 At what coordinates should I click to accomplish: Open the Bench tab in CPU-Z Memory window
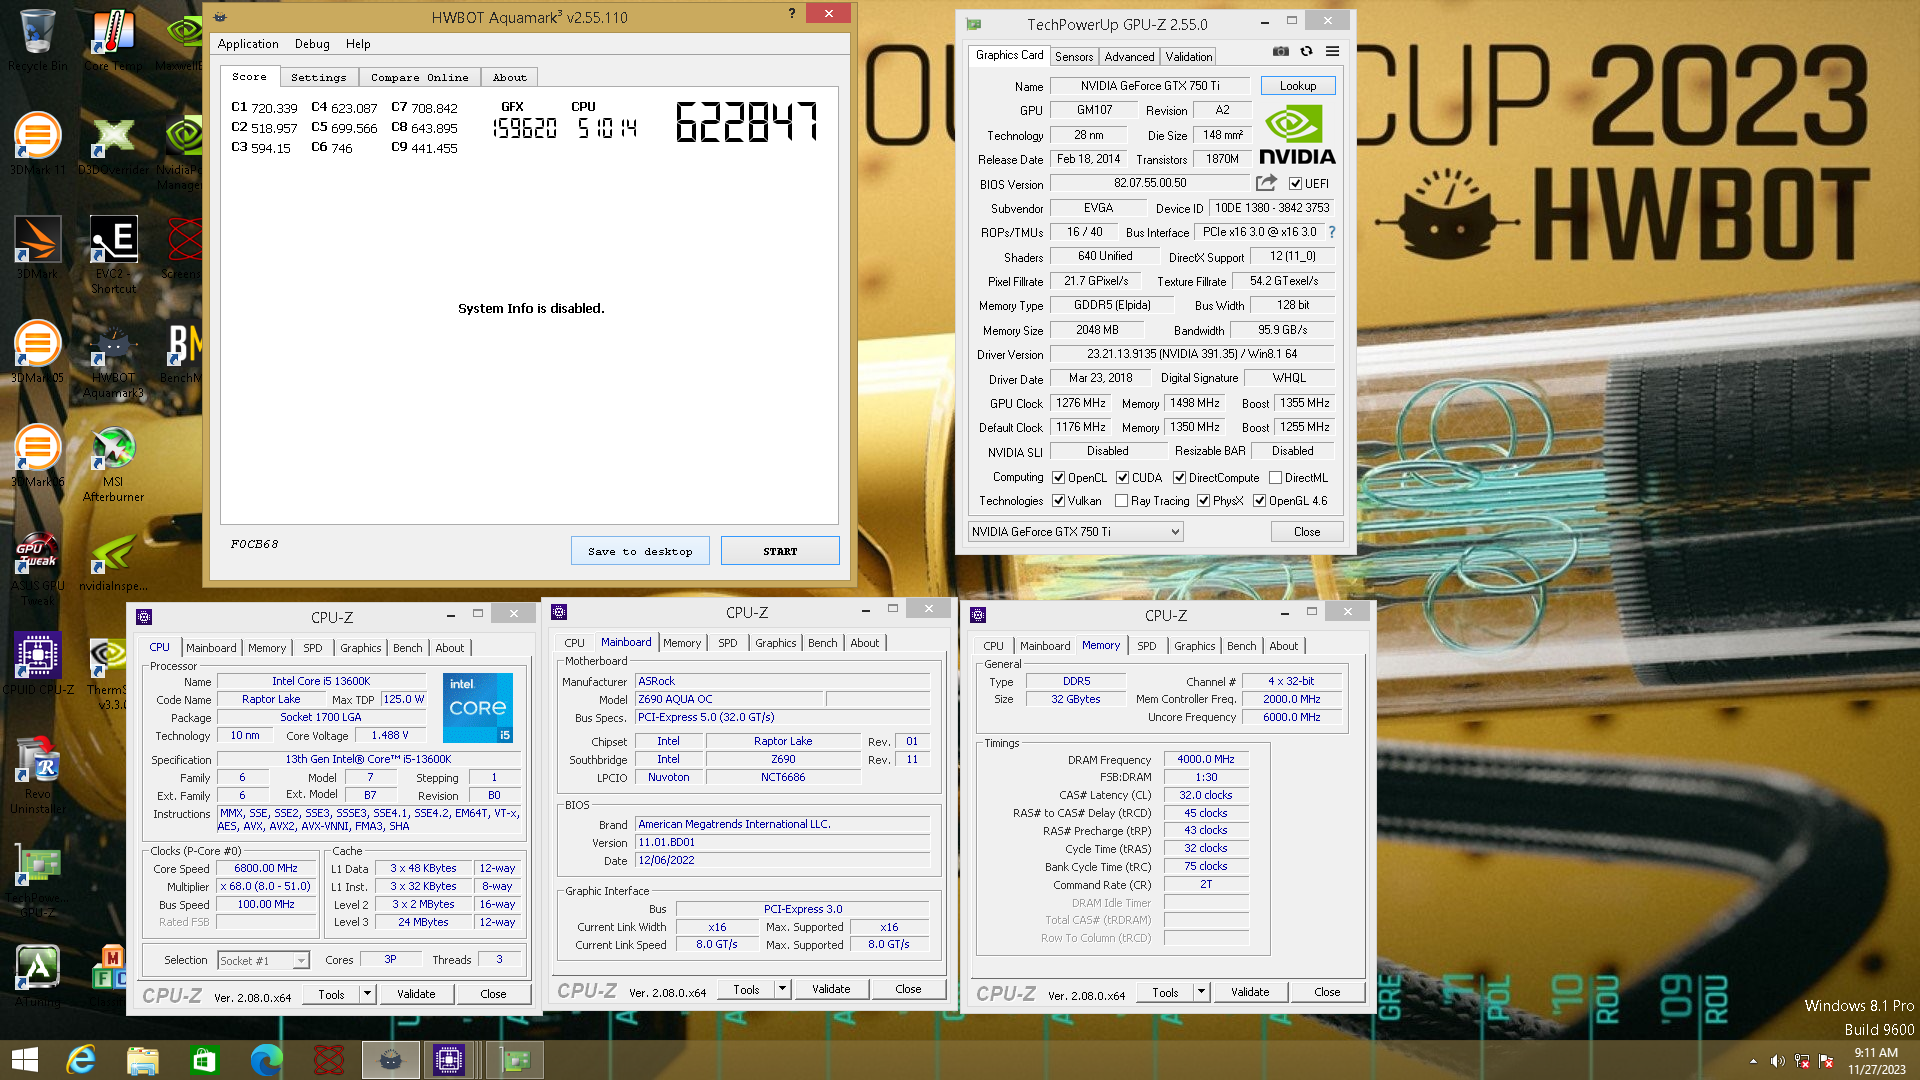coord(1241,646)
